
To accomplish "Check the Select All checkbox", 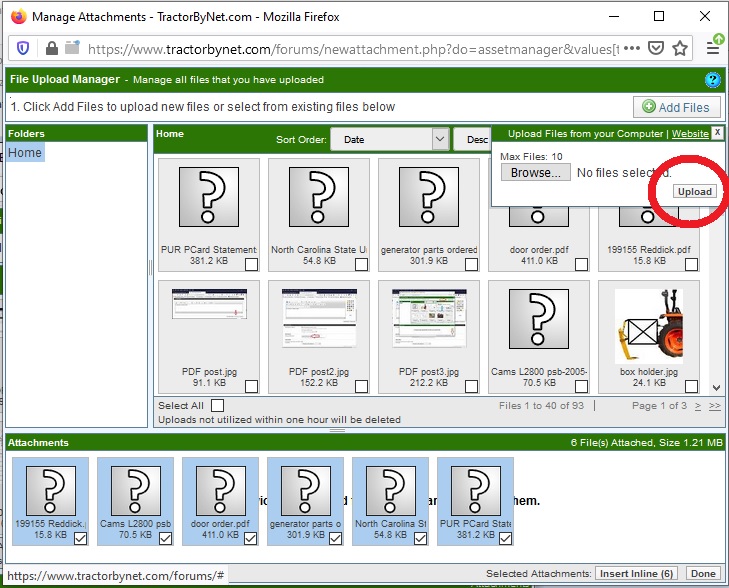I will pos(218,405).
